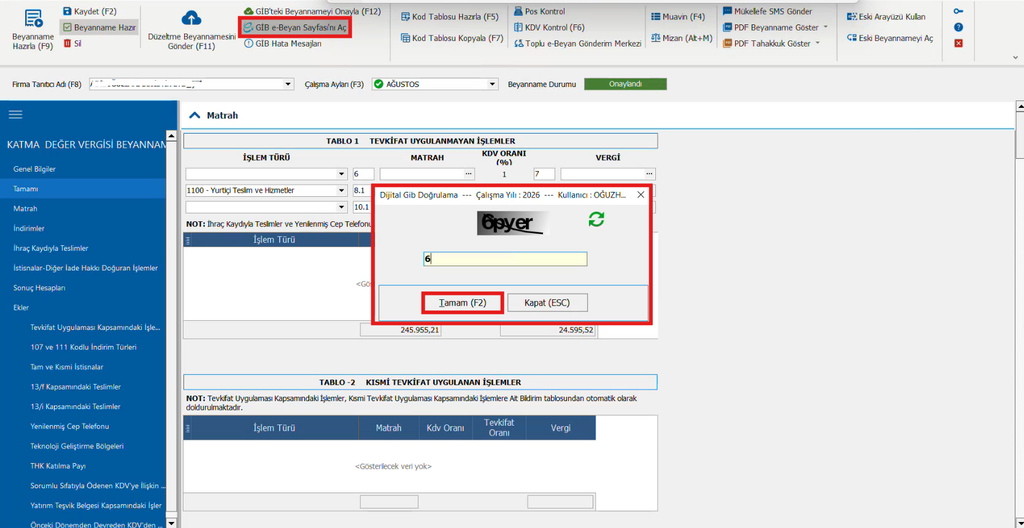Collapse the Matrah section chevron
The image size is (1024, 528).
coord(194,115)
